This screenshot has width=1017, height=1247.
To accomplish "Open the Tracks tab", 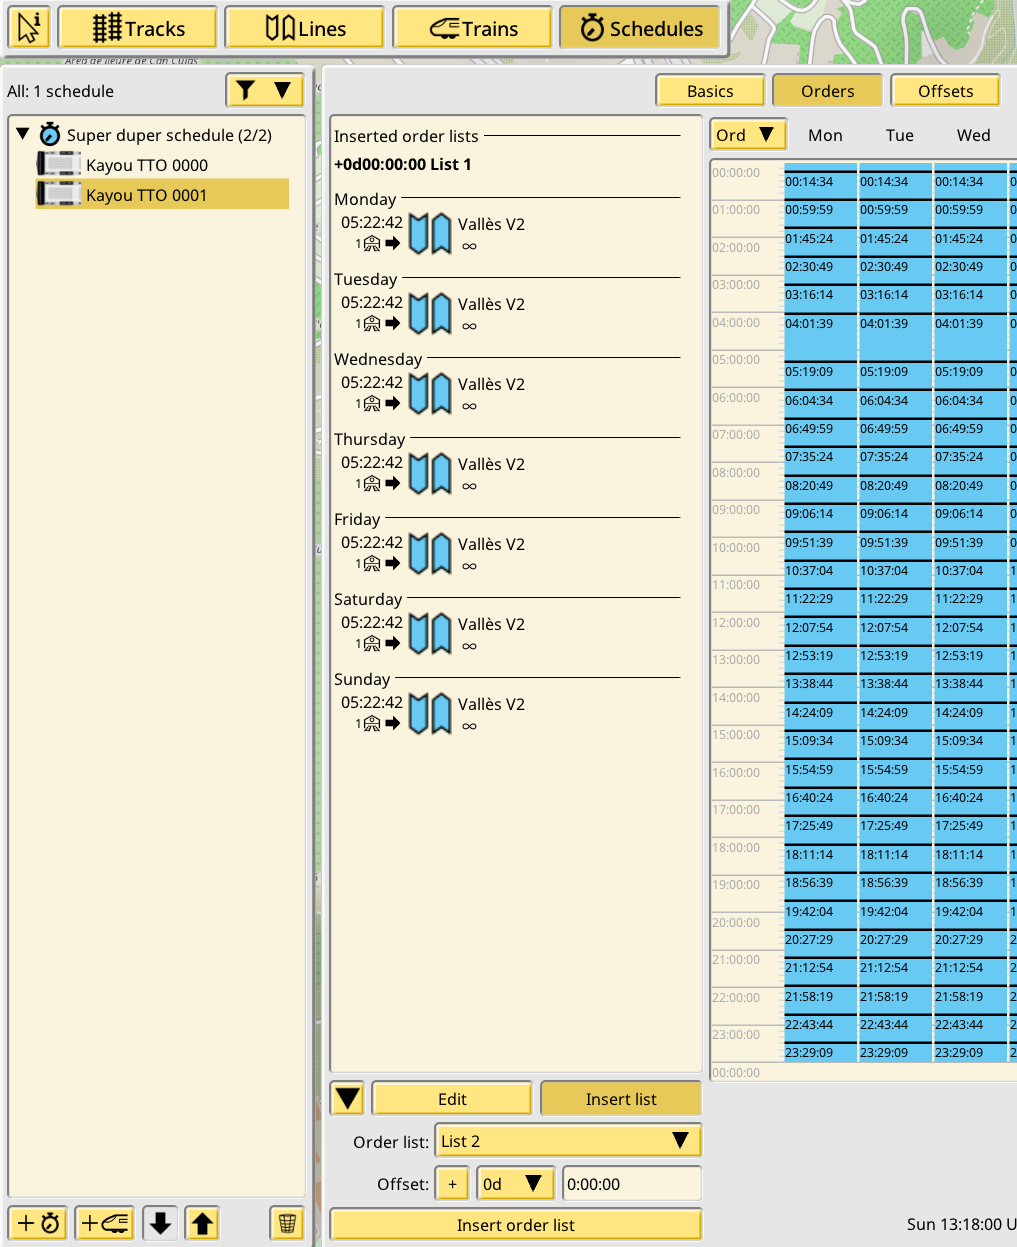I will tap(138, 28).
